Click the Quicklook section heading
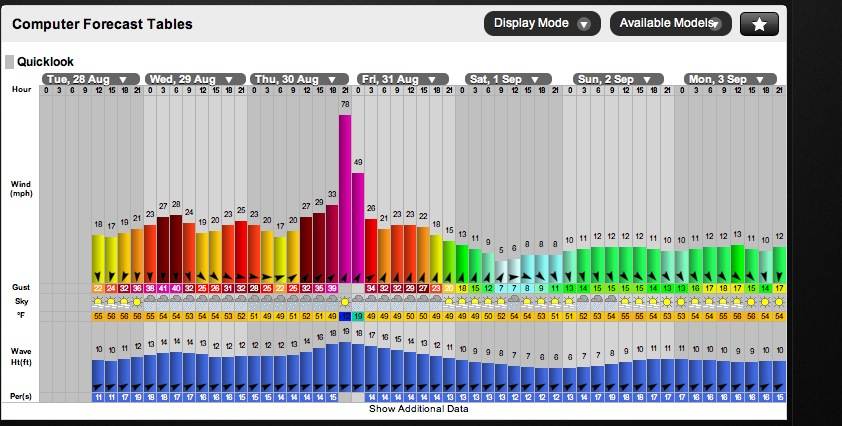 click(x=45, y=62)
